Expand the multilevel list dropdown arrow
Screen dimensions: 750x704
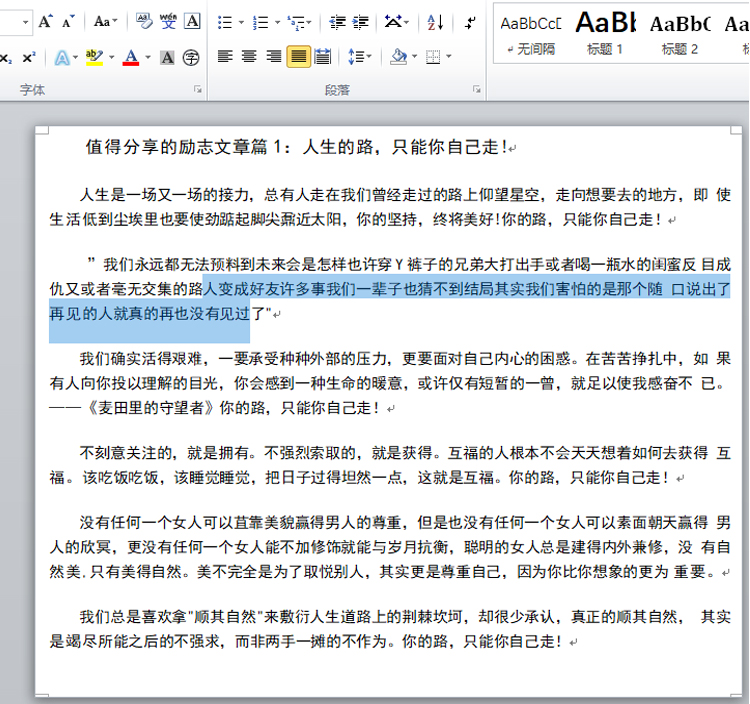tap(309, 22)
